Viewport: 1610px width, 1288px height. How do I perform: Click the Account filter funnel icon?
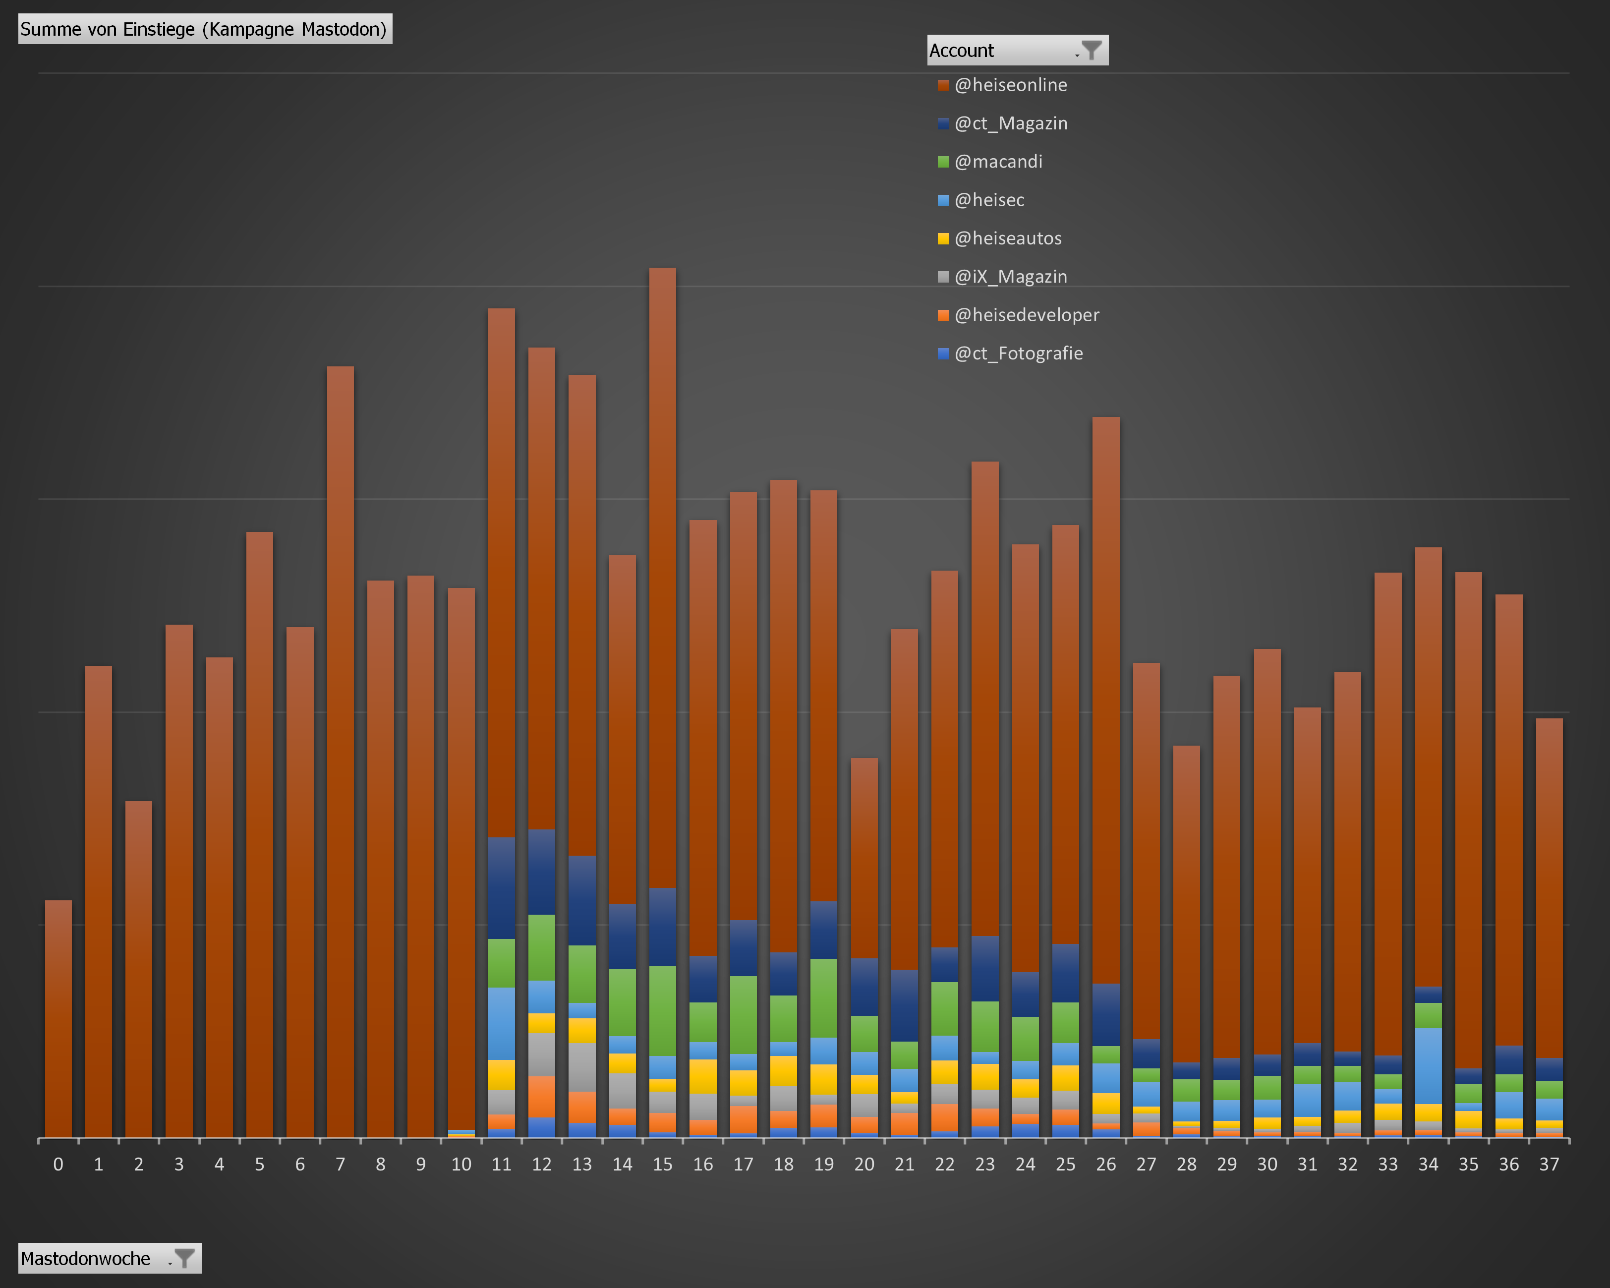[1091, 50]
